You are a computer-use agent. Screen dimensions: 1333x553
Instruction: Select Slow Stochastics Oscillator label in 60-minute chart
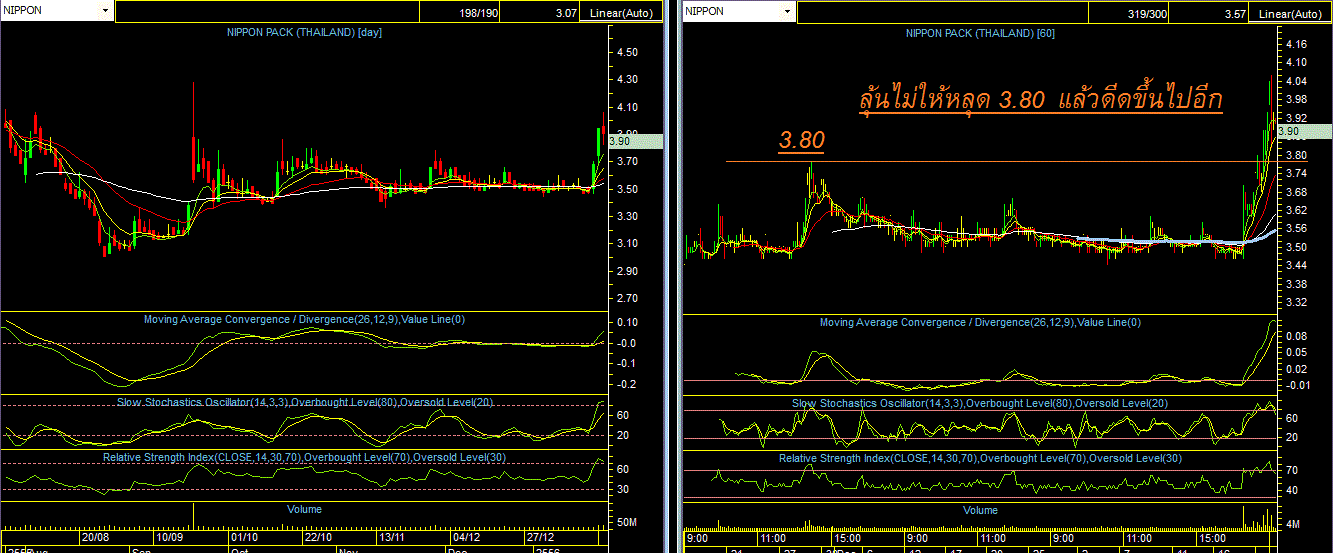[980, 403]
